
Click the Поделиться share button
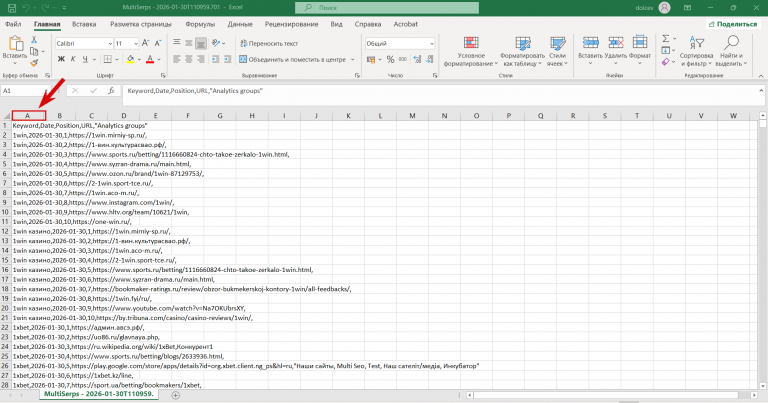pyautogui.click(x=733, y=24)
